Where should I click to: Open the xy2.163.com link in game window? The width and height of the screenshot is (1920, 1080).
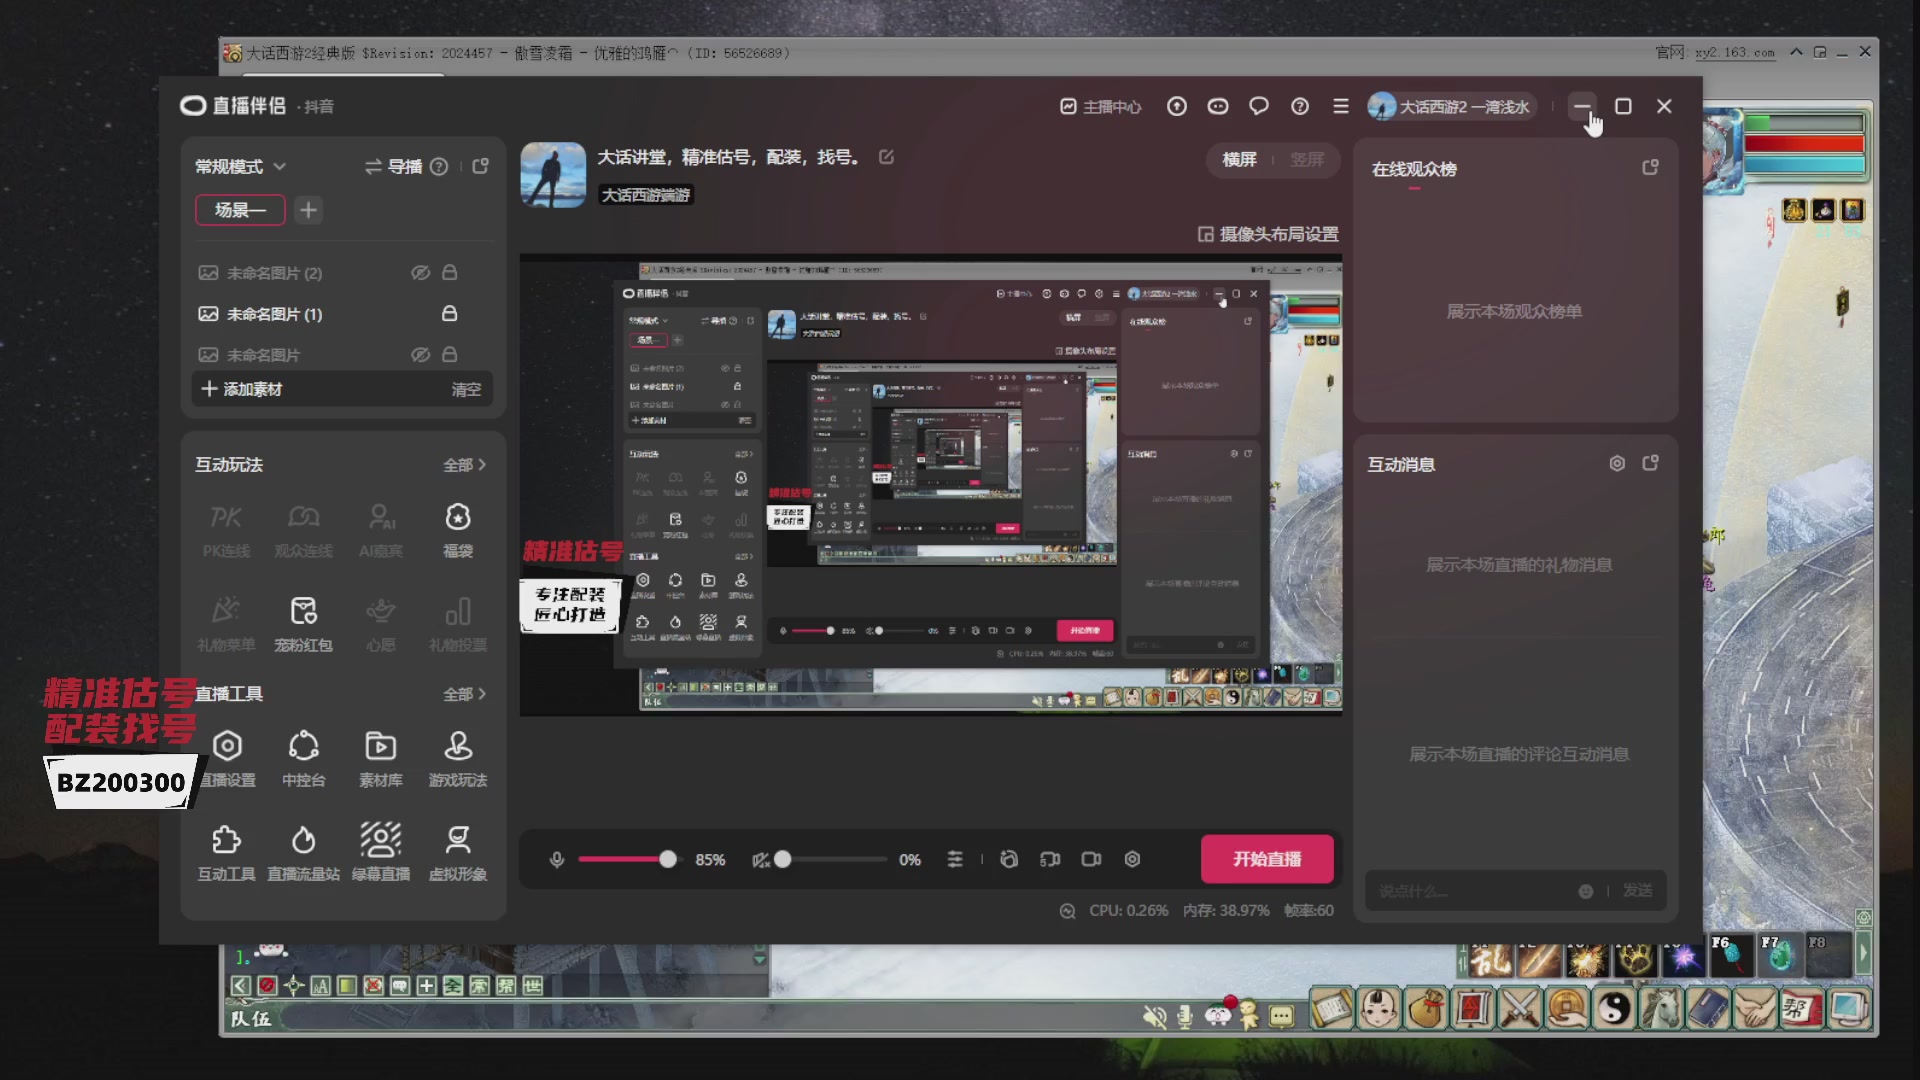[x=1735, y=53]
